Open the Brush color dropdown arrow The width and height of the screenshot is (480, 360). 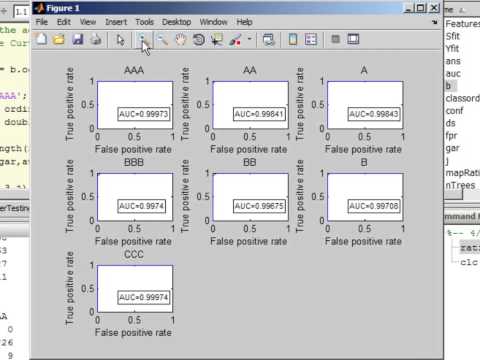point(249,39)
